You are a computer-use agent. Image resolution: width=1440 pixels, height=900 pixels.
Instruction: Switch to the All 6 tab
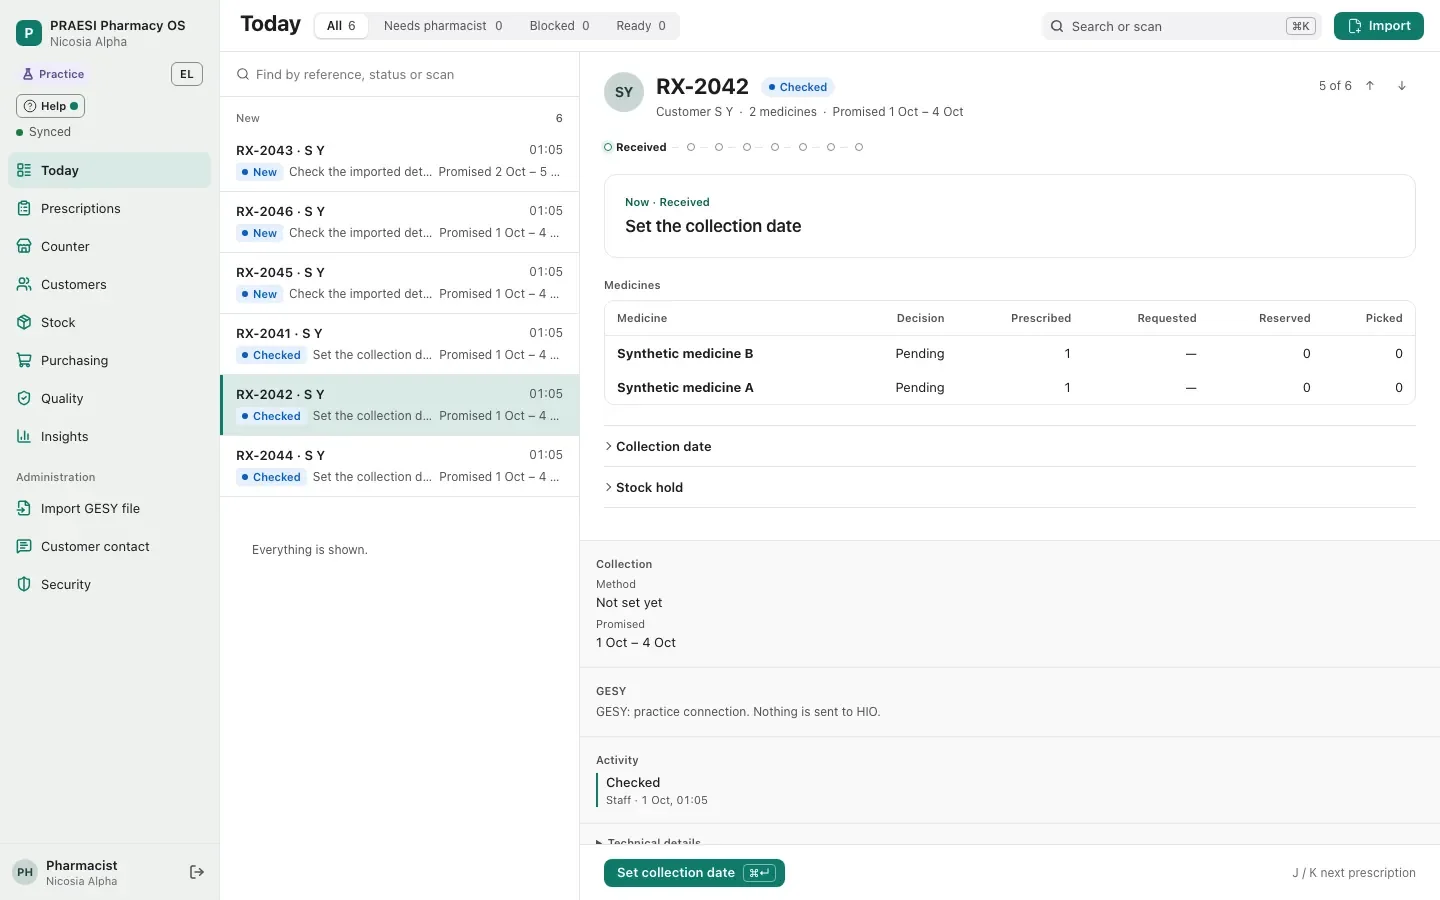coord(341,26)
